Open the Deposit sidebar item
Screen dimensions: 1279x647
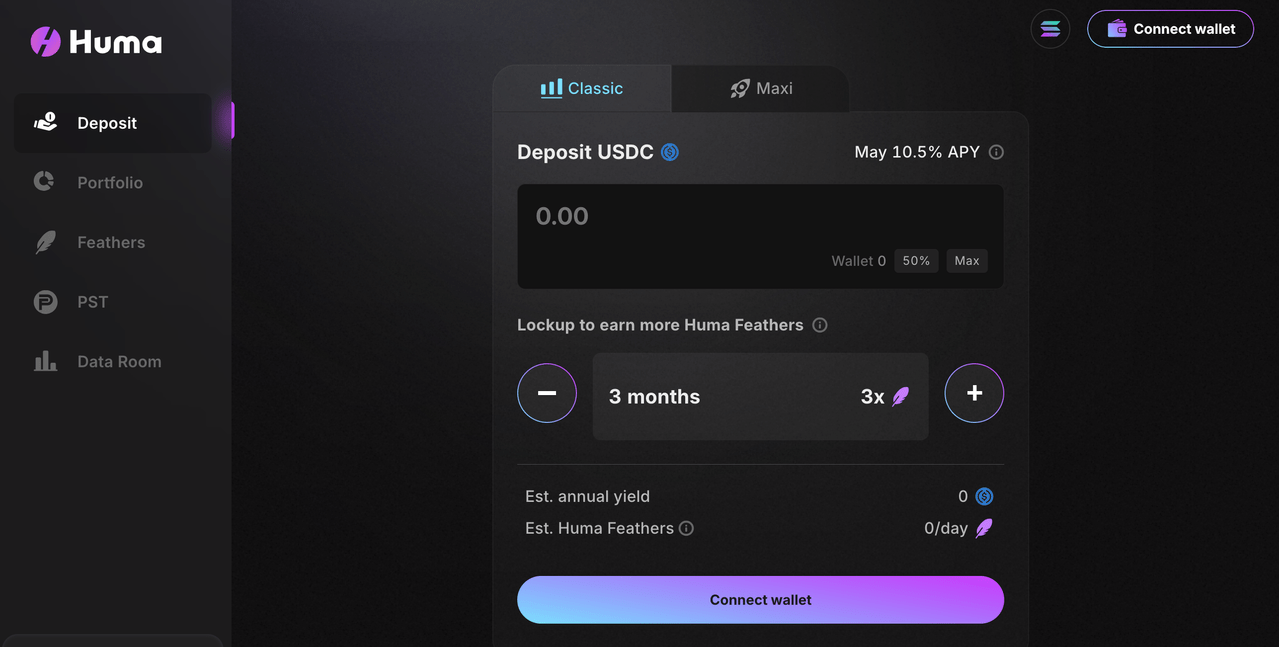click(x=107, y=123)
